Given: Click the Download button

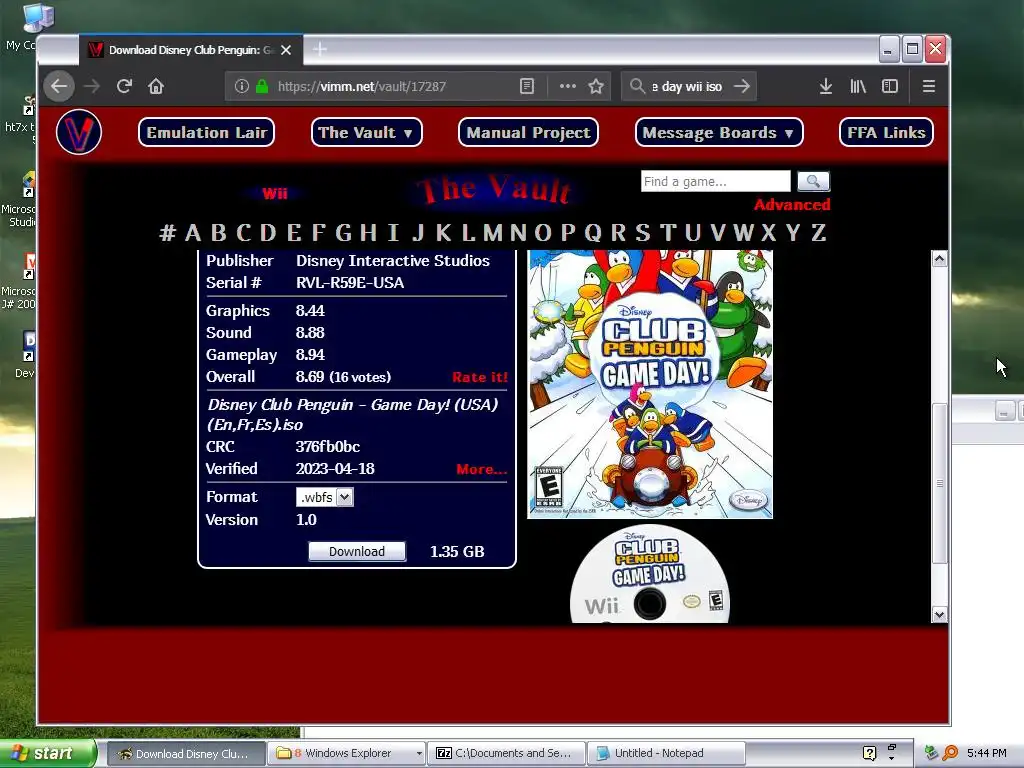Looking at the screenshot, I should (x=357, y=551).
